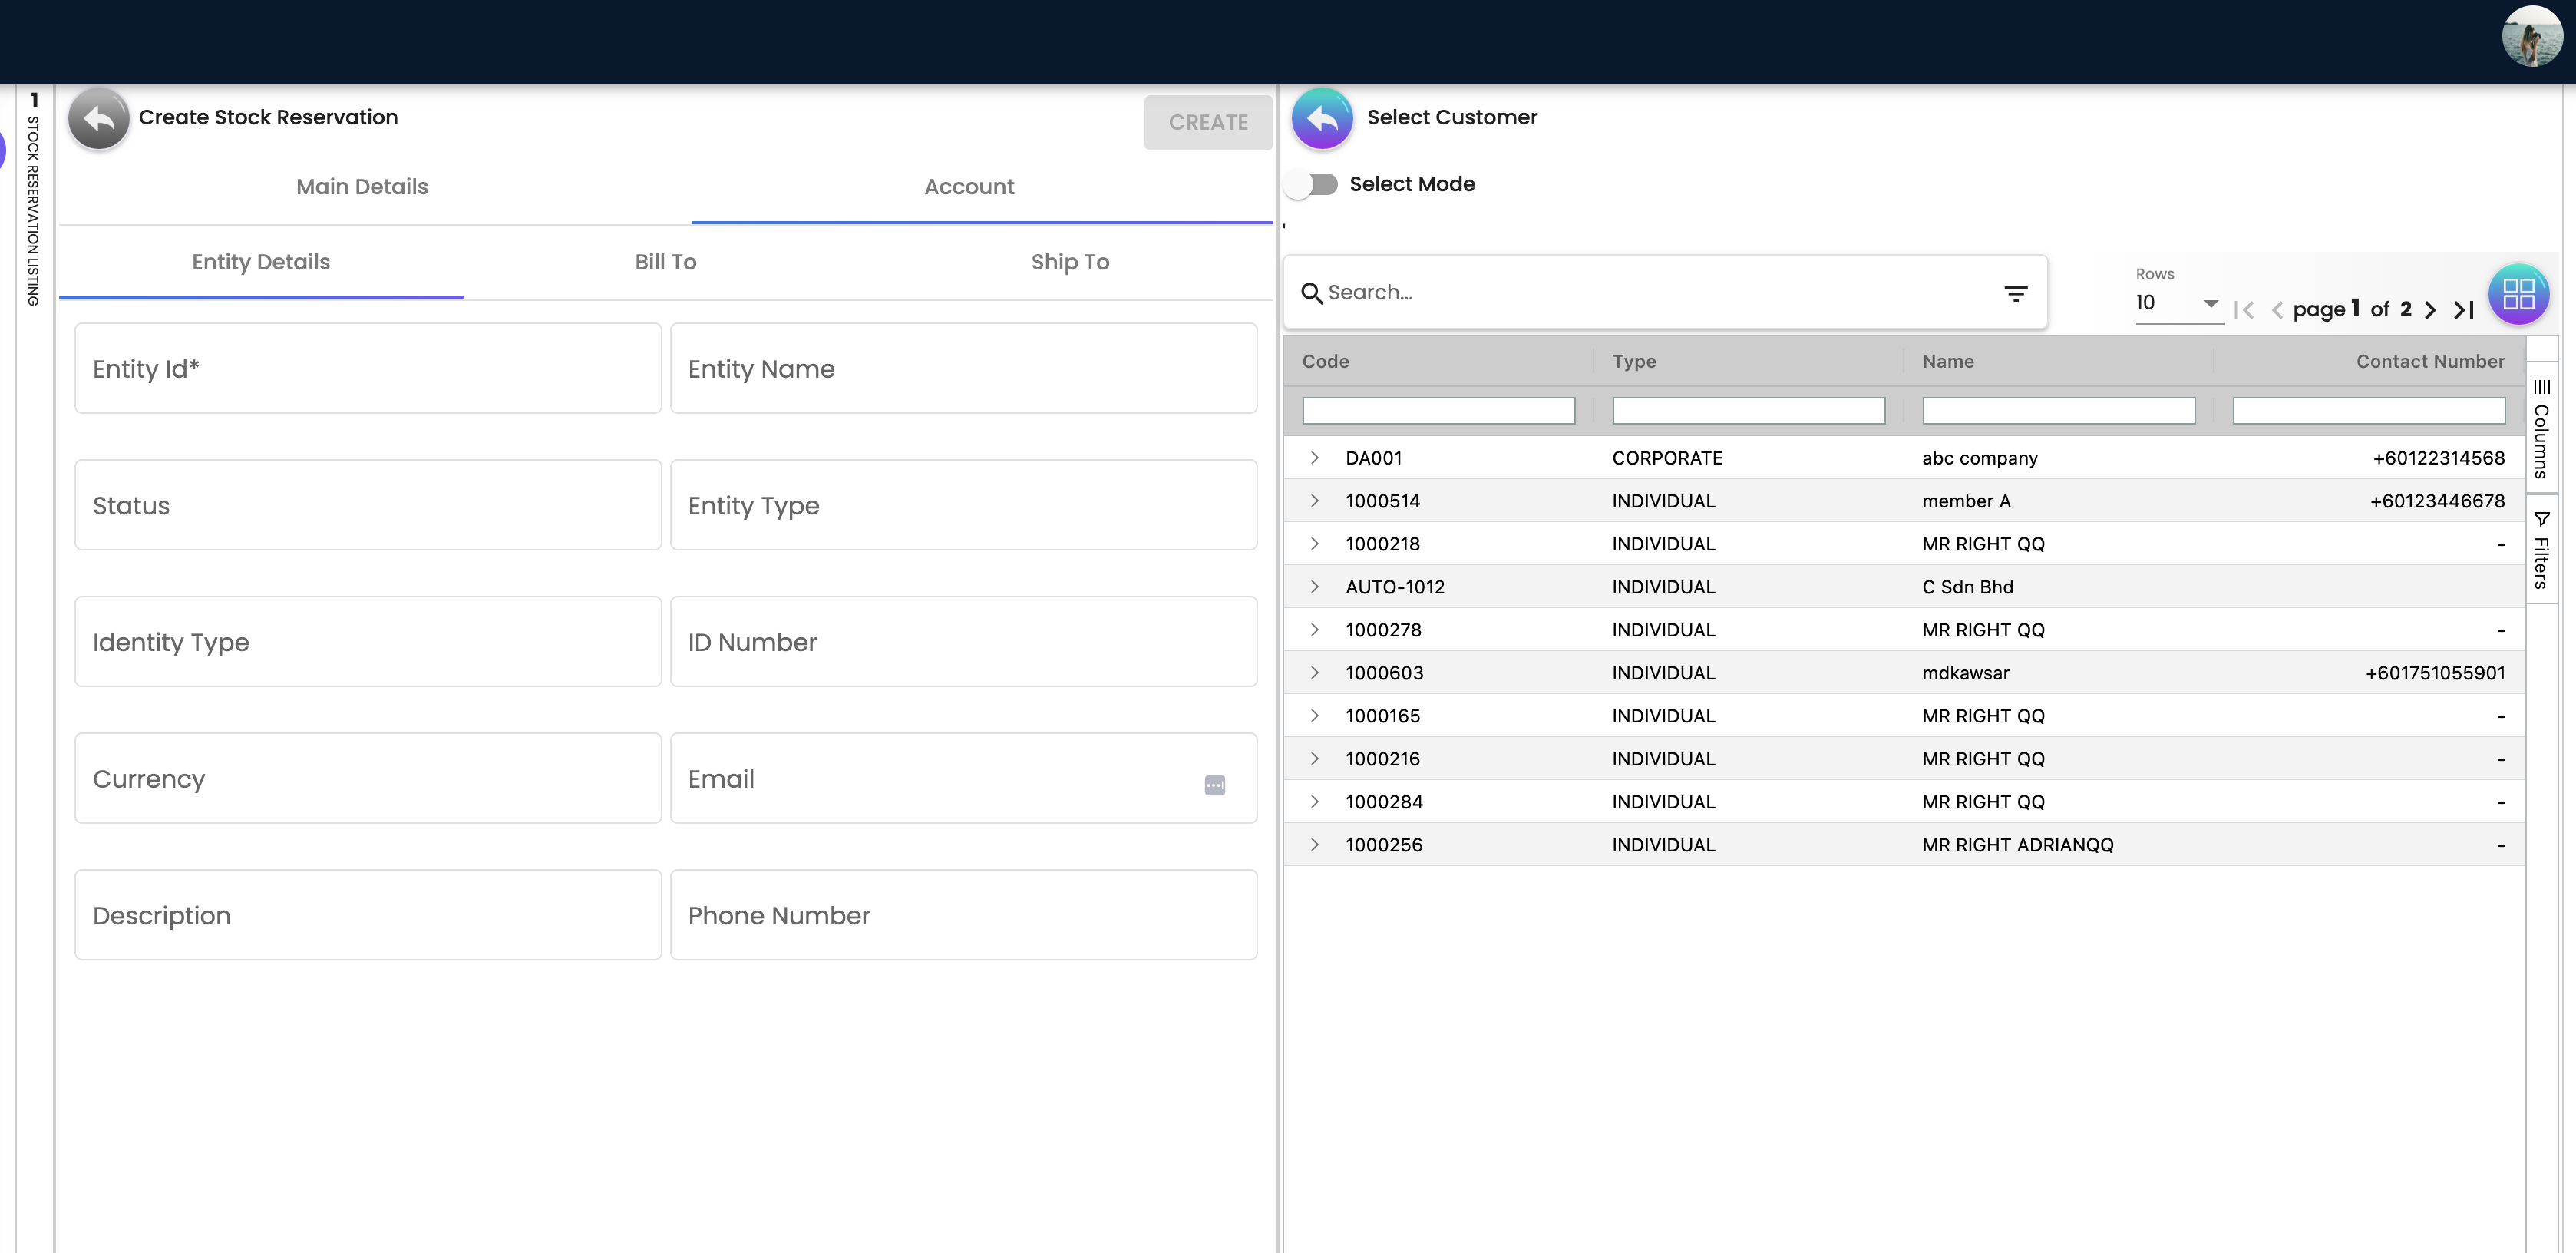Open the grid view toggle button

tap(2518, 294)
